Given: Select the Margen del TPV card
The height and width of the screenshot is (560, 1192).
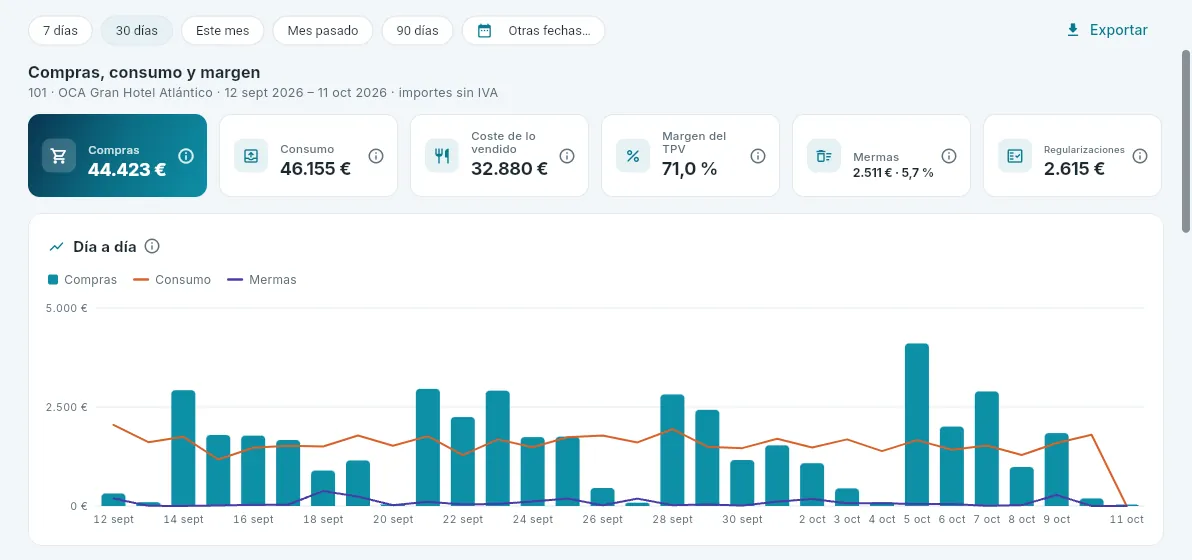Looking at the screenshot, I should (x=690, y=156).
